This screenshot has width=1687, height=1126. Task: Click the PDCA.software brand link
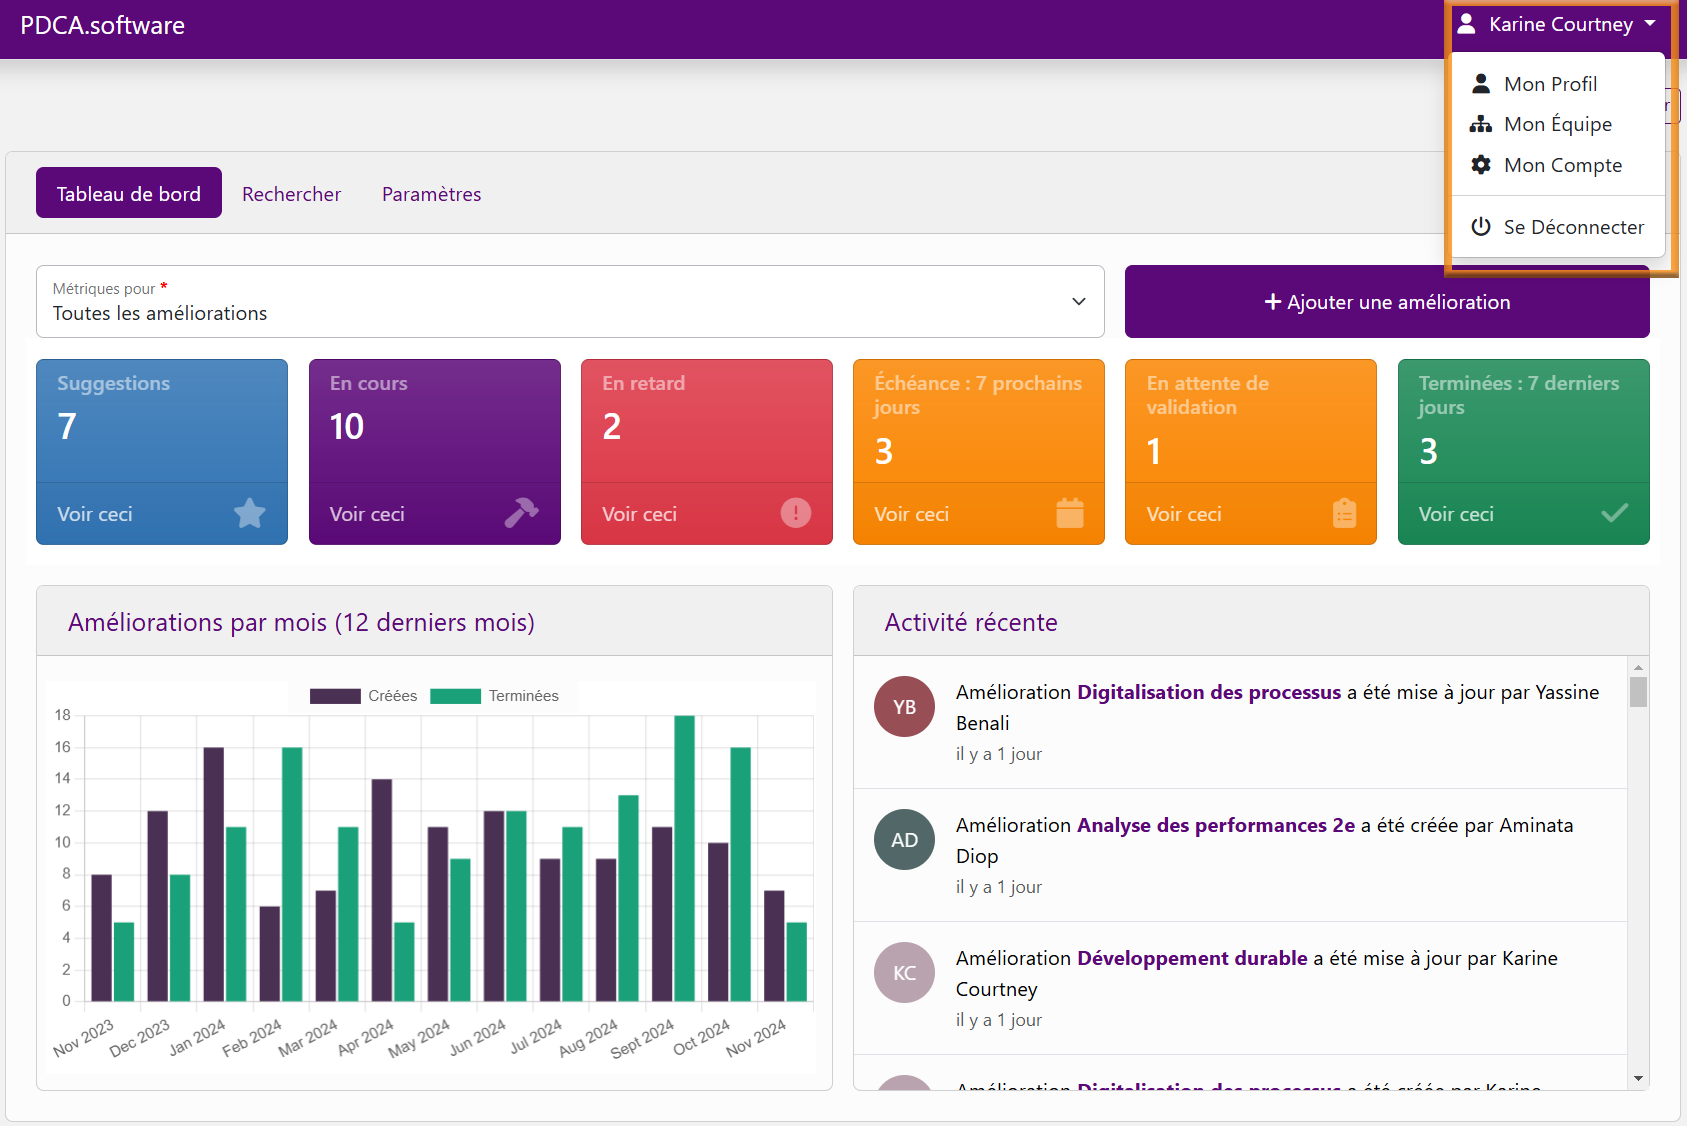(x=102, y=26)
